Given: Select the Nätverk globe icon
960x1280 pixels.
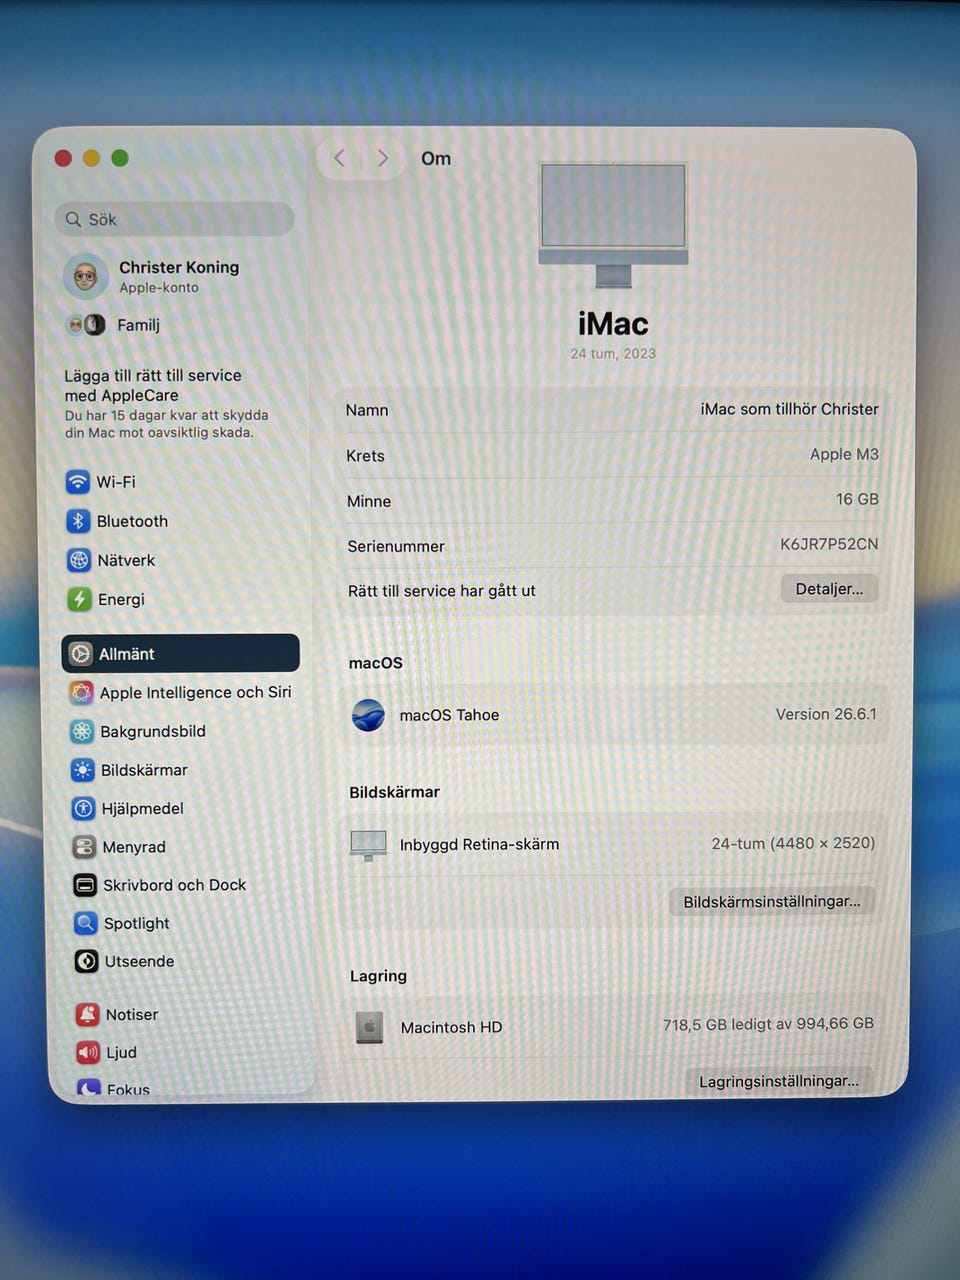Looking at the screenshot, I should [79, 560].
